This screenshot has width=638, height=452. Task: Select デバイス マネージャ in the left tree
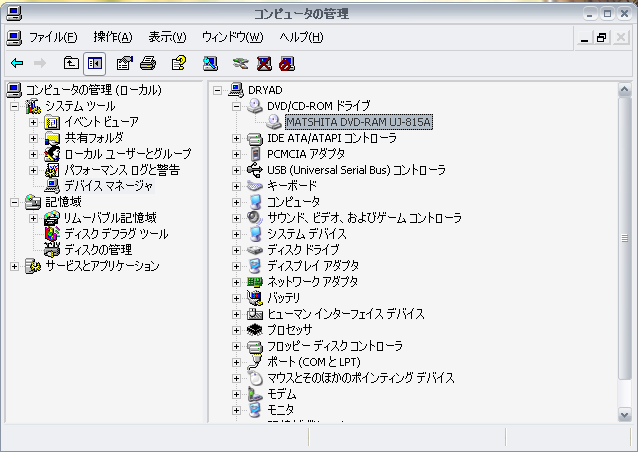[108, 186]
